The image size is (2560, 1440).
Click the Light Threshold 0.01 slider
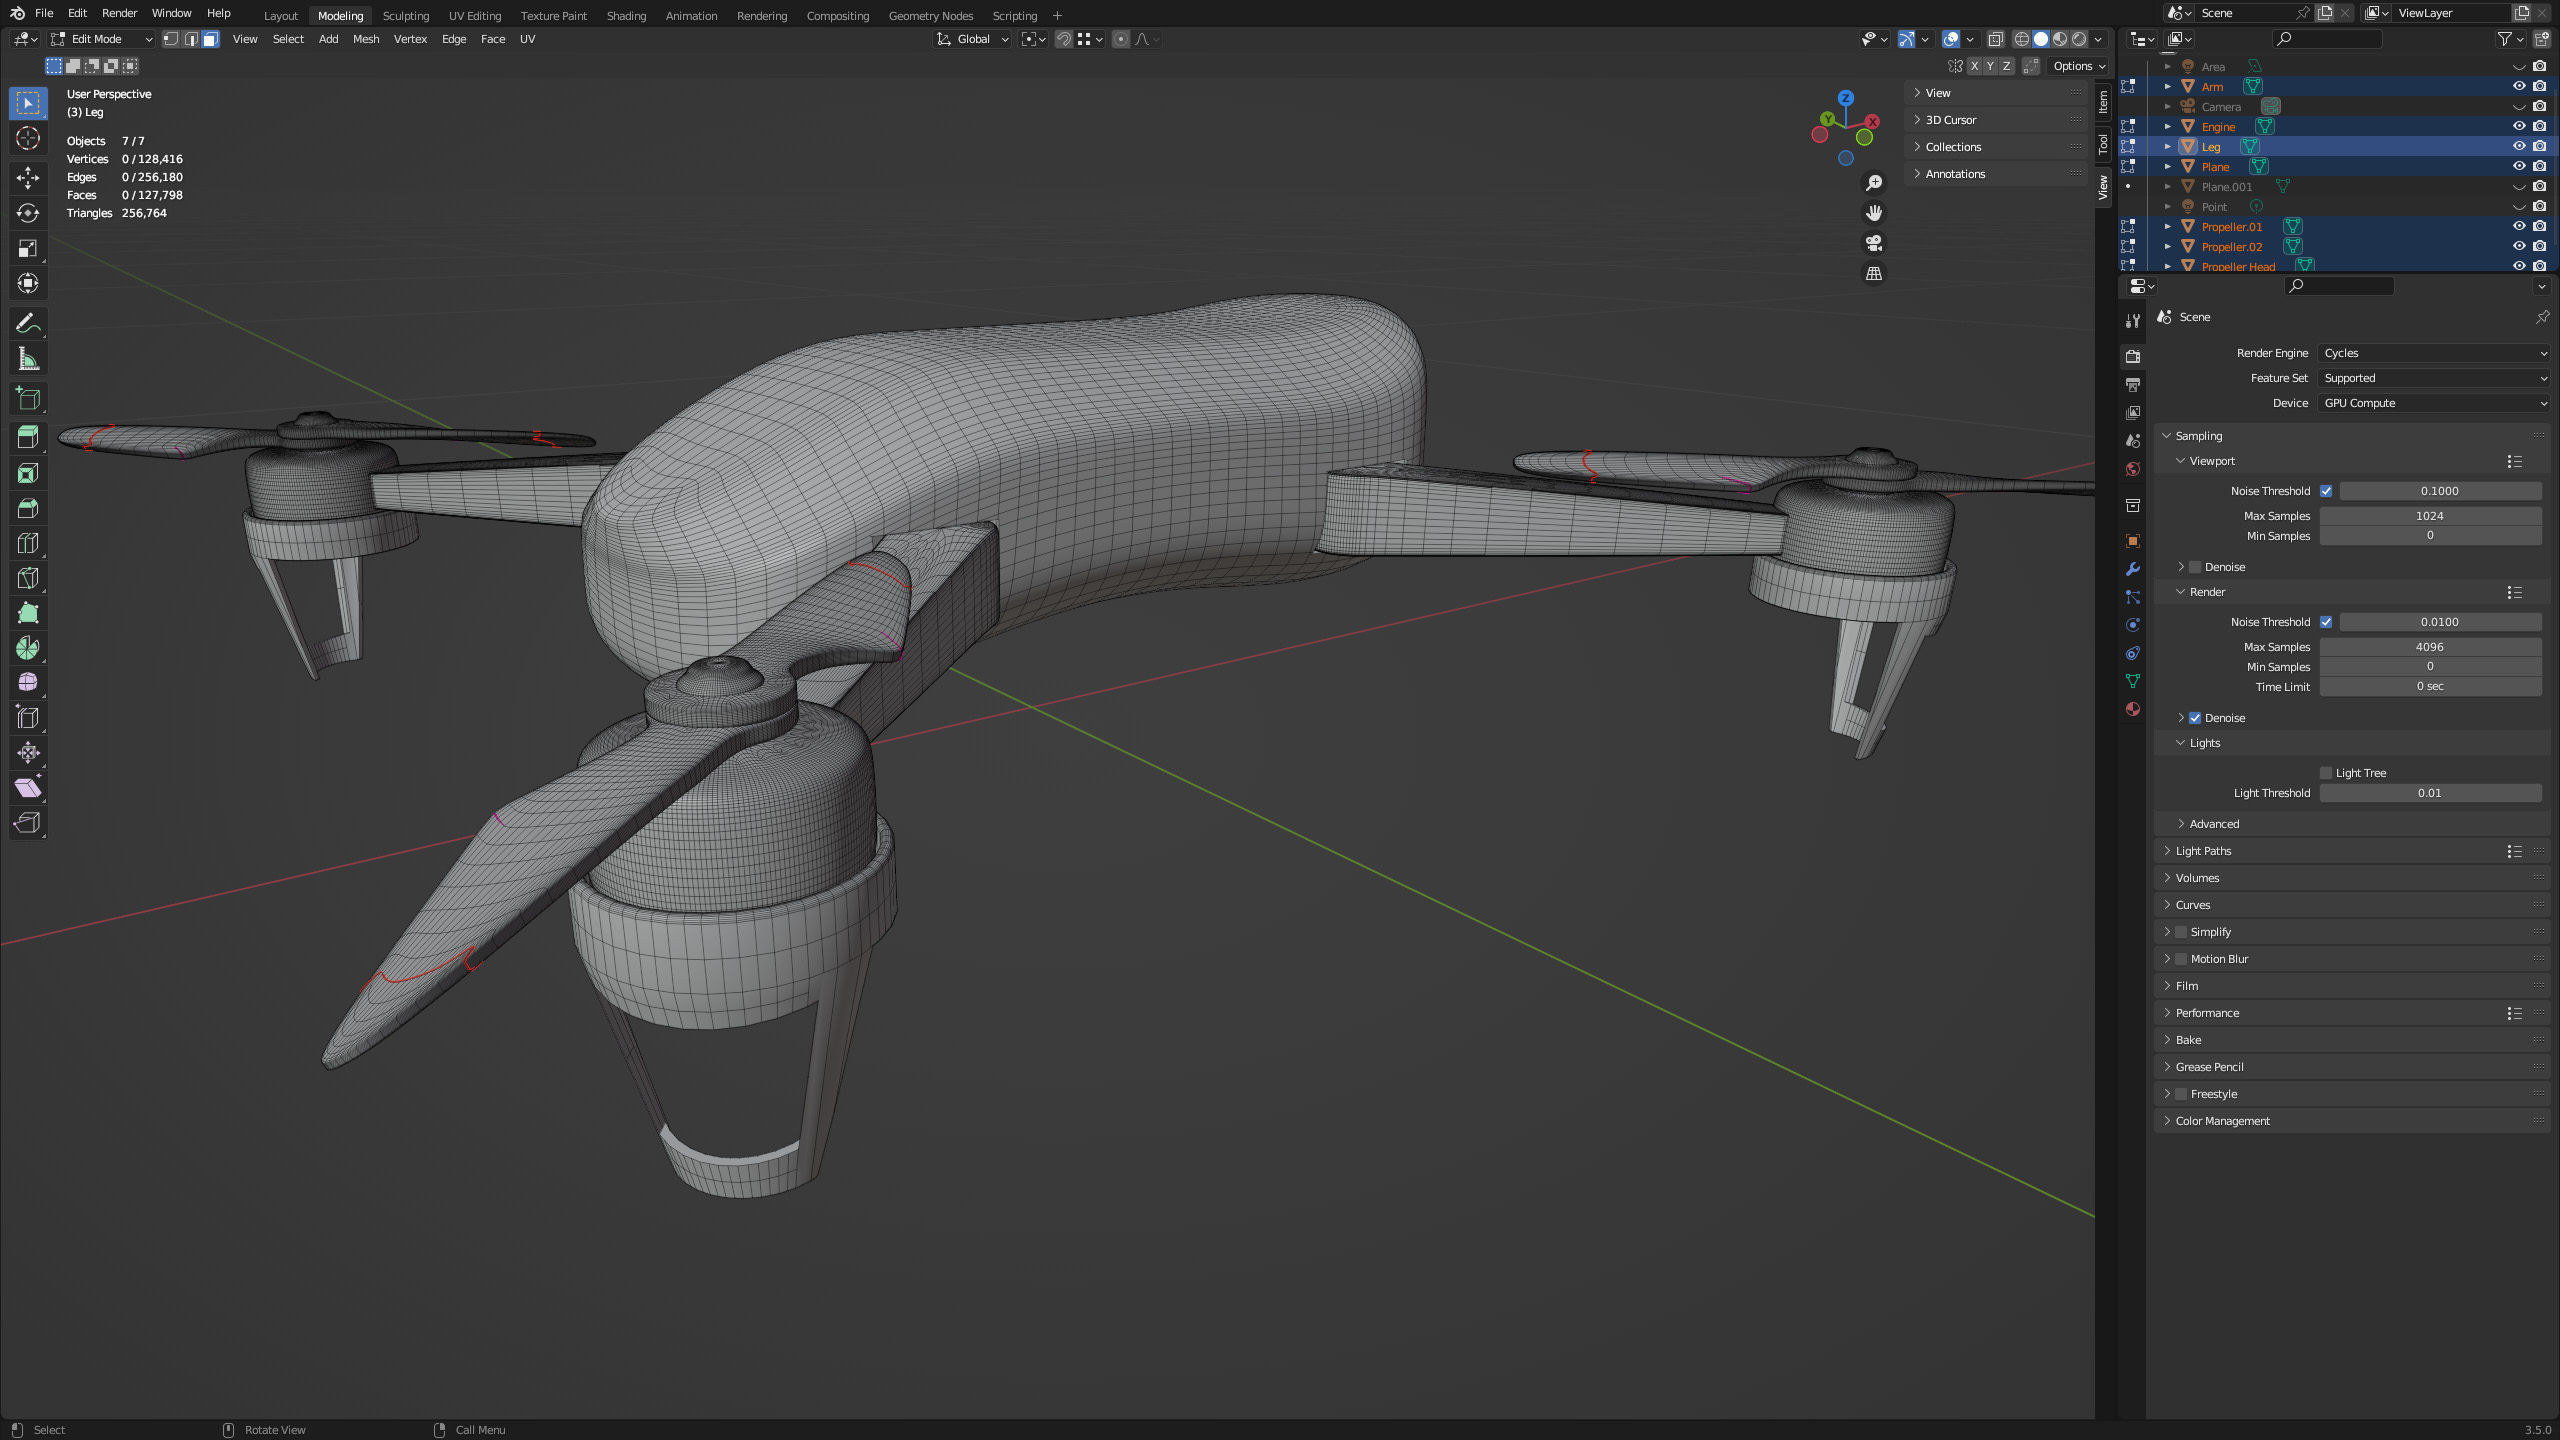pos(2430,793)
